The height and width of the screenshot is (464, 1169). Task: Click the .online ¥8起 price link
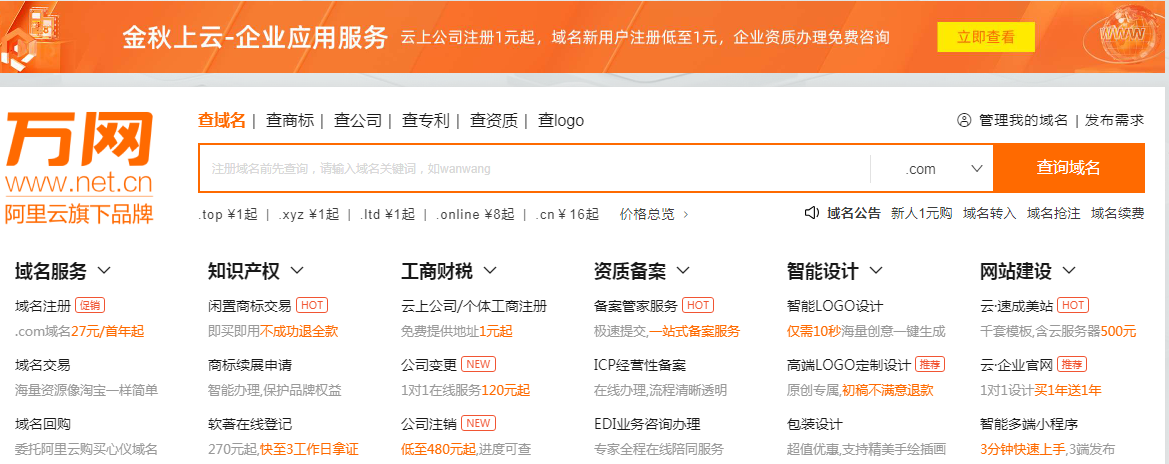tap(476, 214)
